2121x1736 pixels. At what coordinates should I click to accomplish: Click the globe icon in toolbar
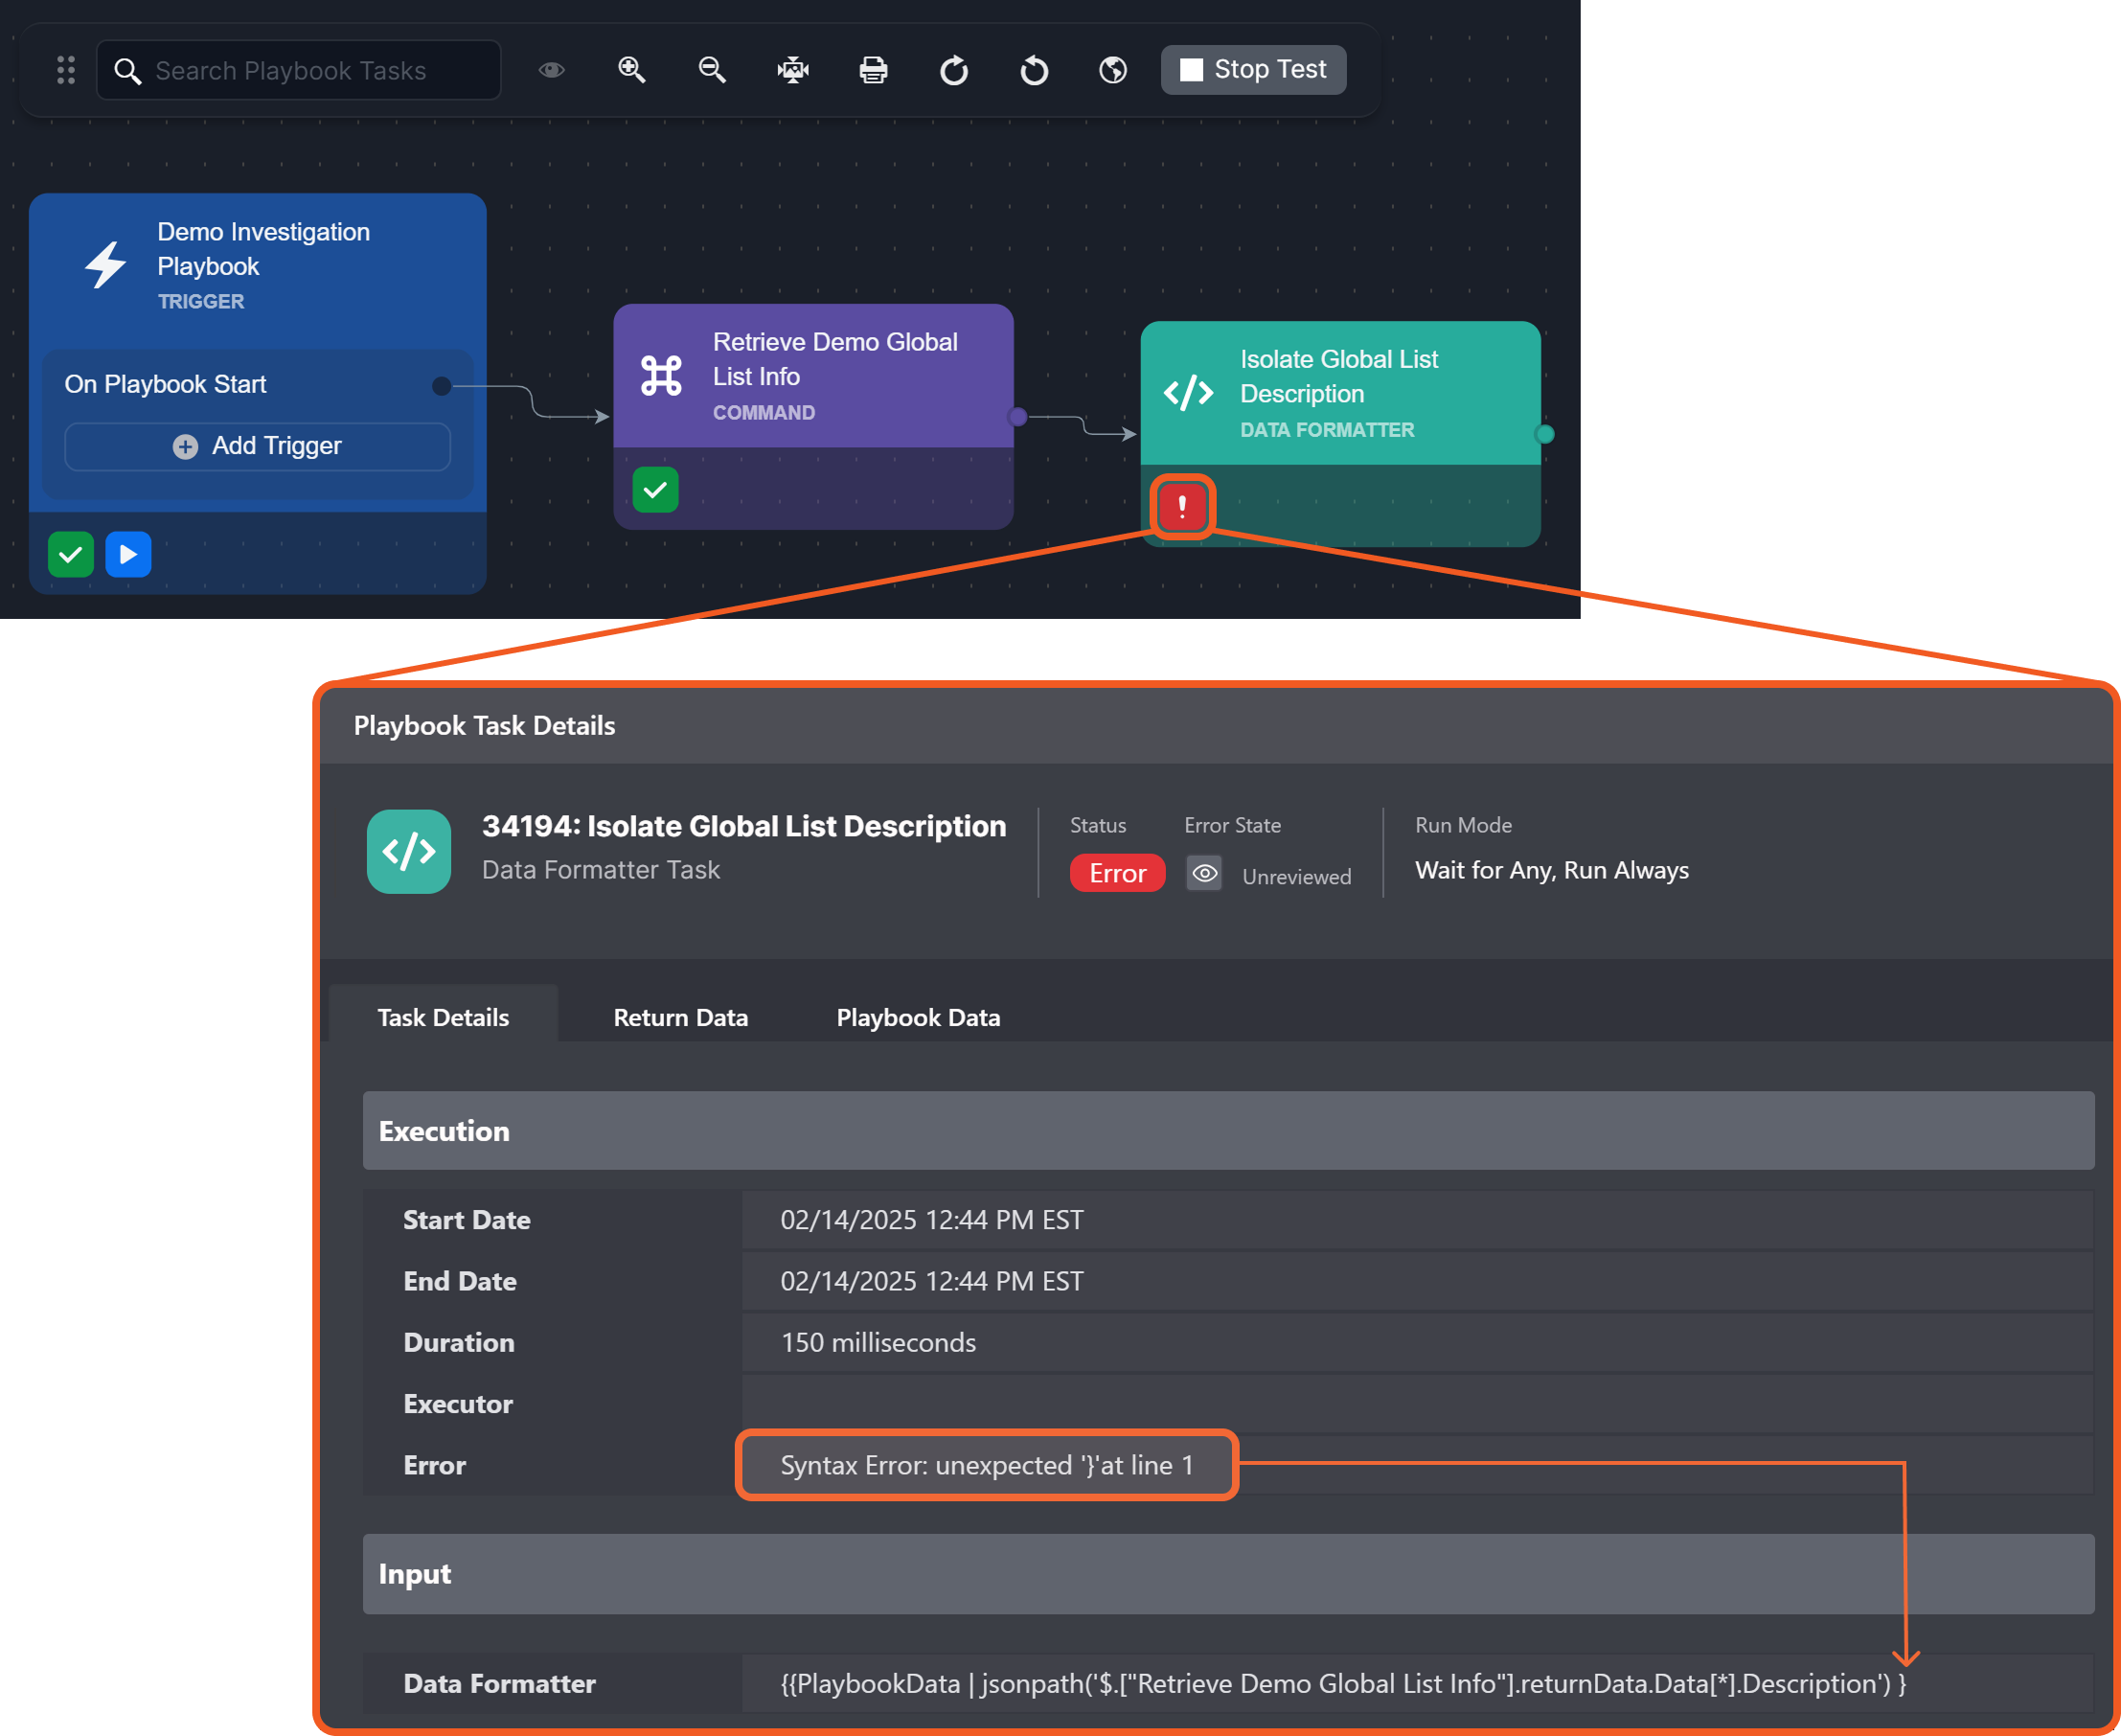1113,70
